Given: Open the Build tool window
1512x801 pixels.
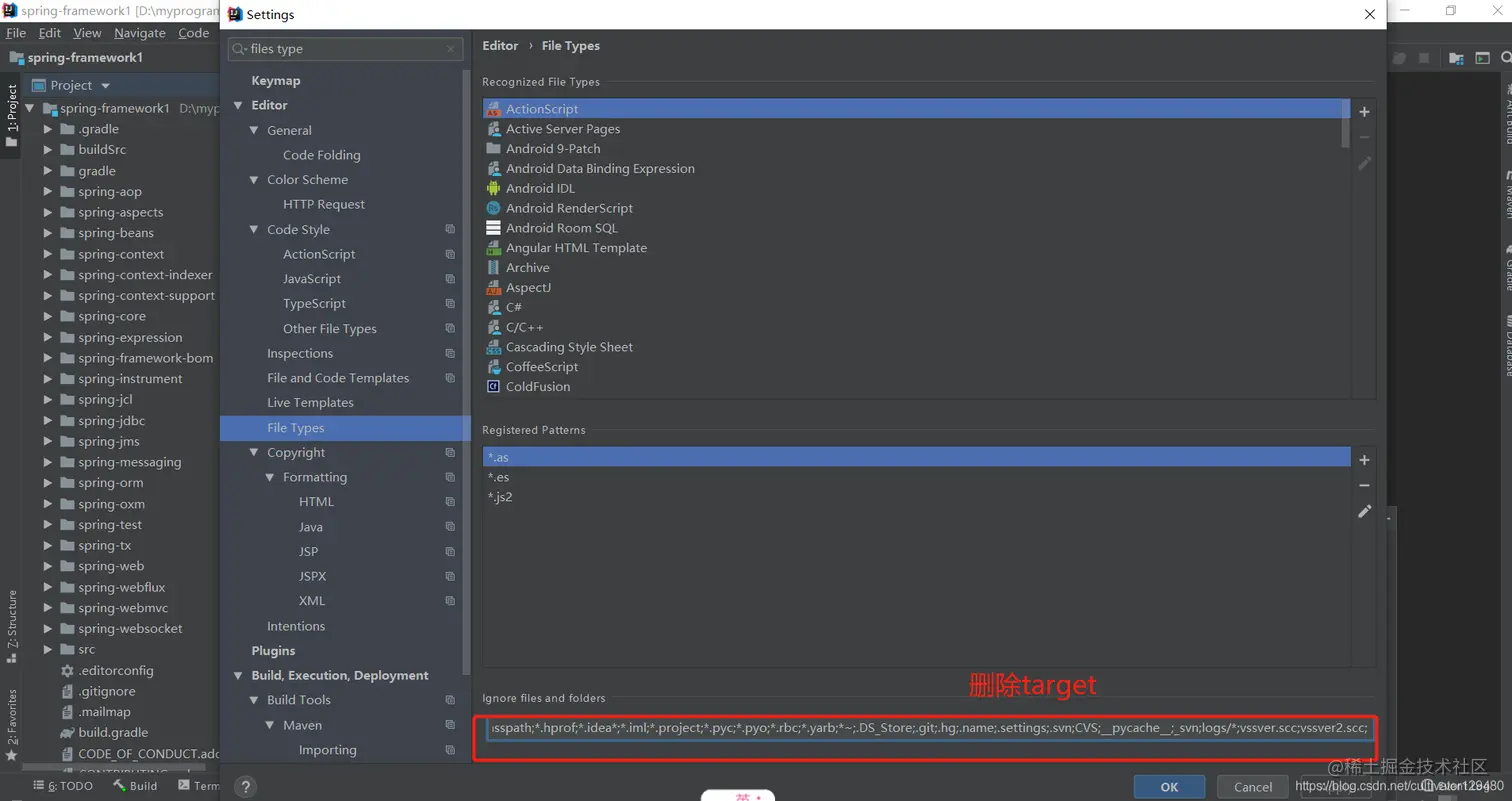Looking at the screenshot, I should [x=135, y=786].
